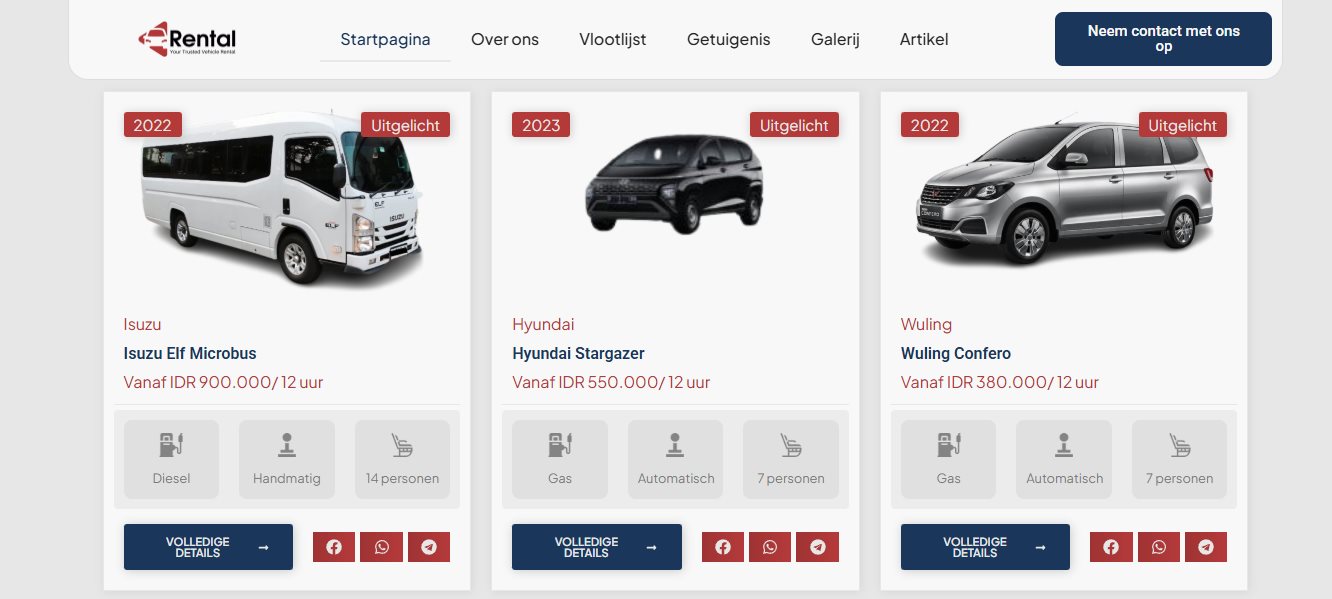Open the Galerij navigation link
Viewport: 1332px width, 599px height.
835,40
